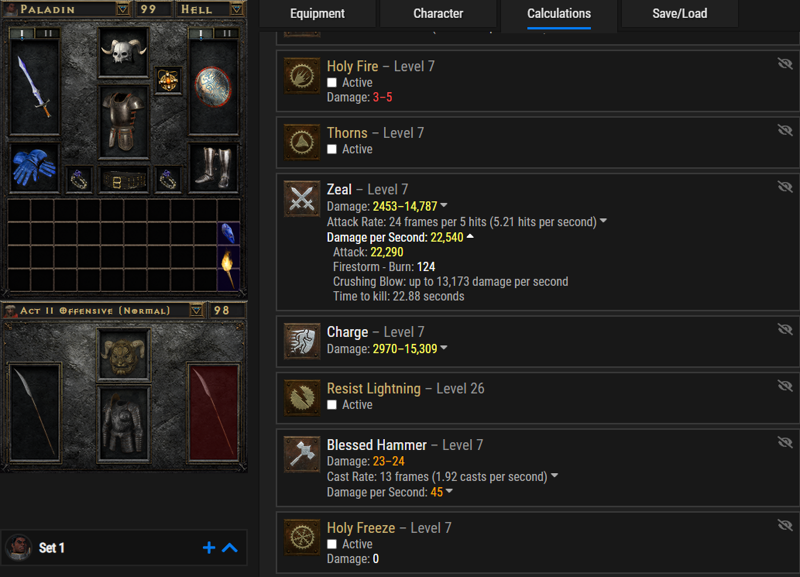Open the Paladin class dropdown
Image resolution: width=800 pixels, height=577 pixels.
[x=122, y=9]
